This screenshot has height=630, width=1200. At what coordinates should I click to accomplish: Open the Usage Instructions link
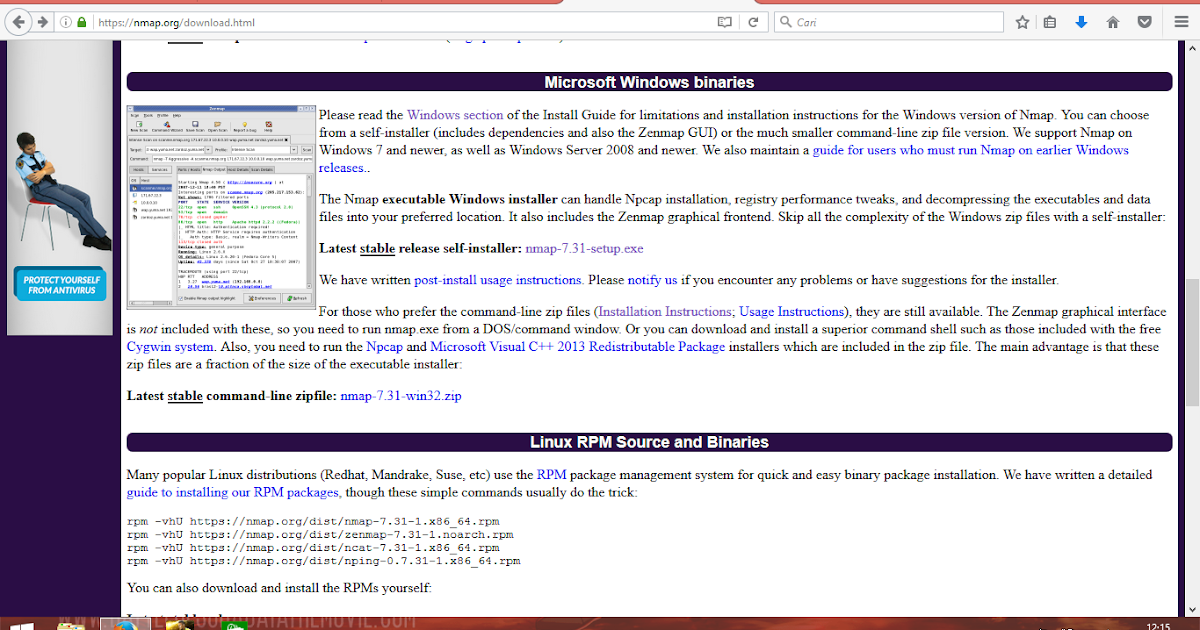click(790, 312)
